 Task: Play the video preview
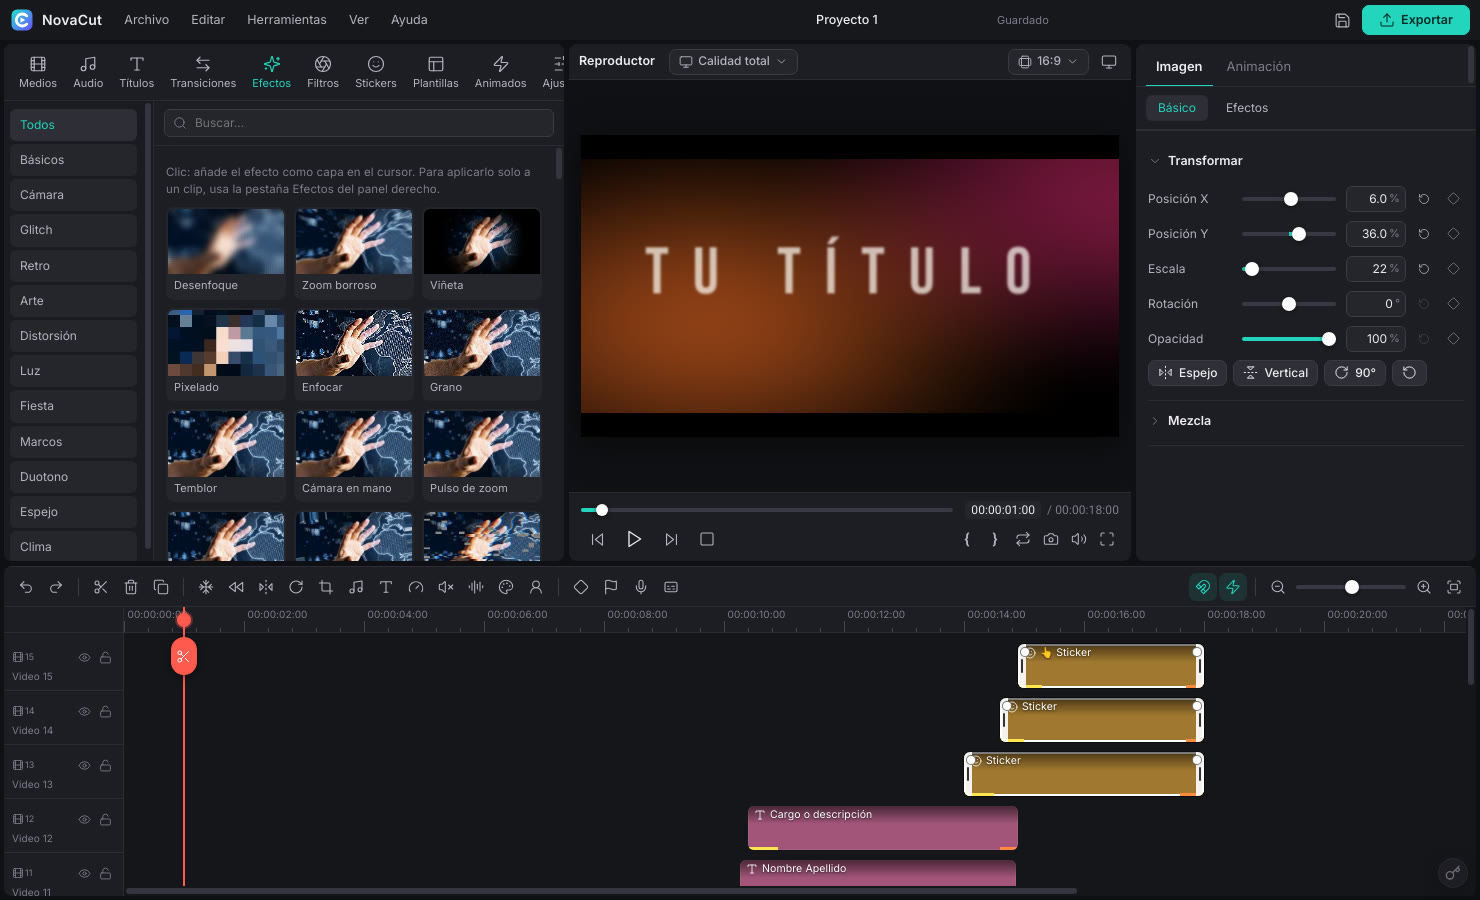coord(634,539)
